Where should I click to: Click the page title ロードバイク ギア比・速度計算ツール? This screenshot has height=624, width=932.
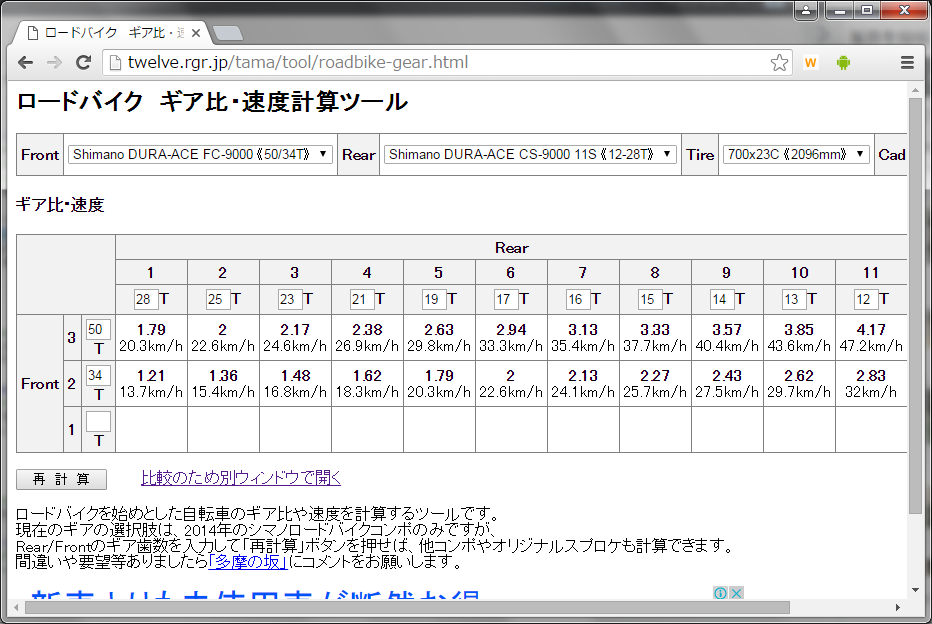click(x=212, y=102)
